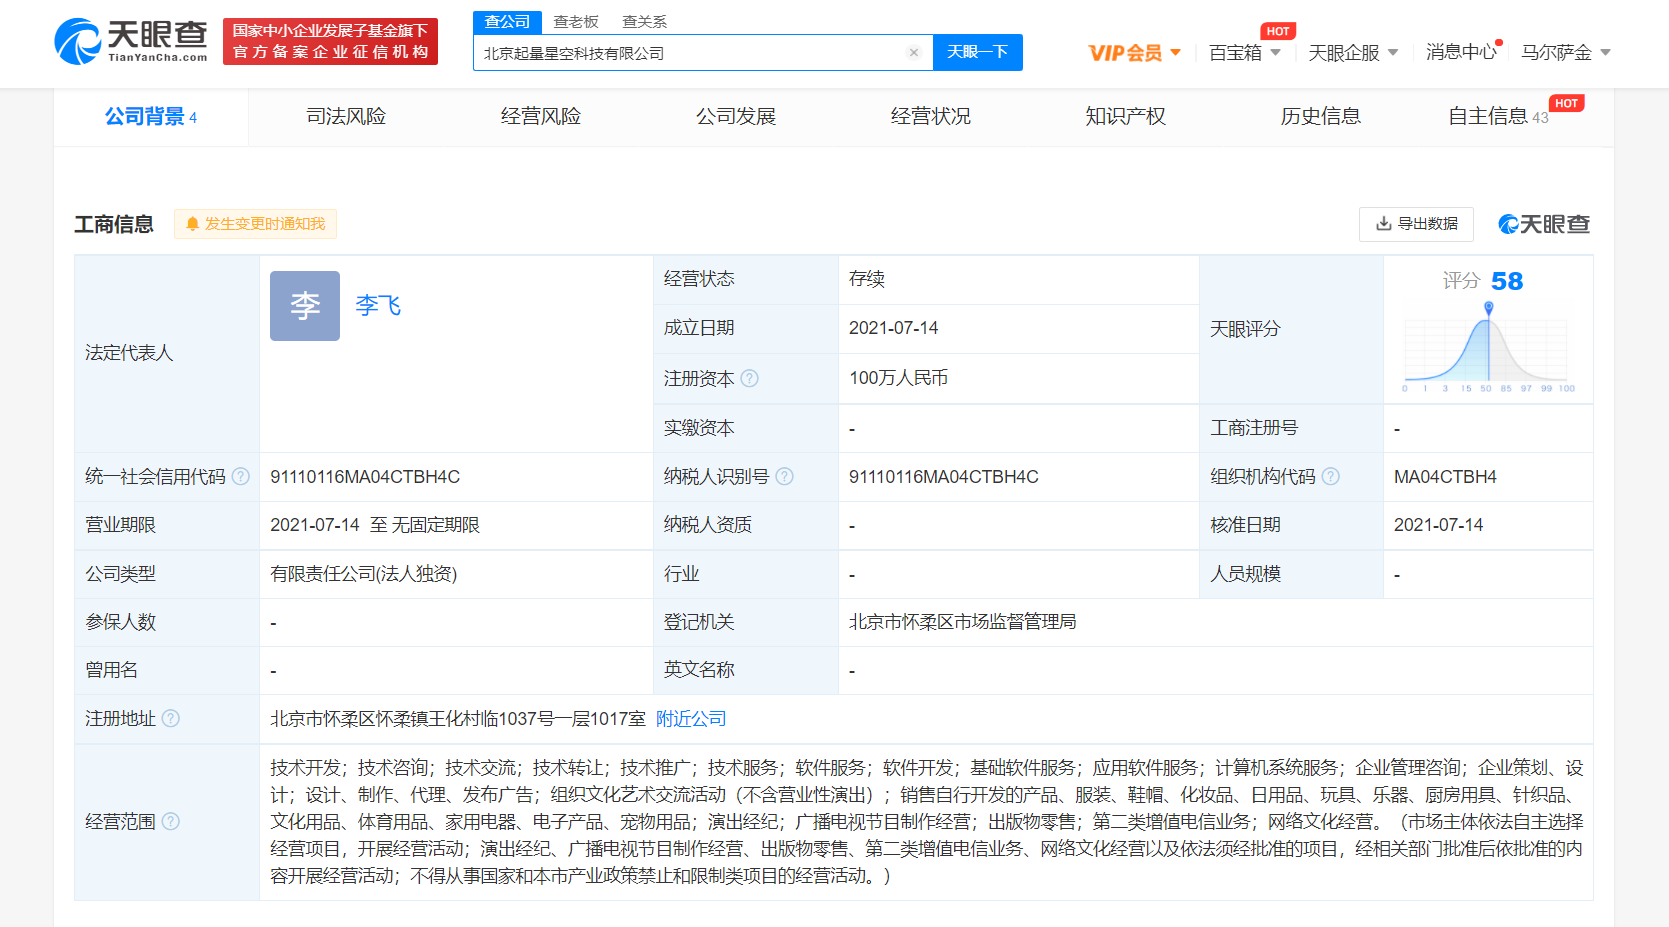1669x927 pixels.
Task: Clear the search box with the X icon
Action: pos(913,53)
